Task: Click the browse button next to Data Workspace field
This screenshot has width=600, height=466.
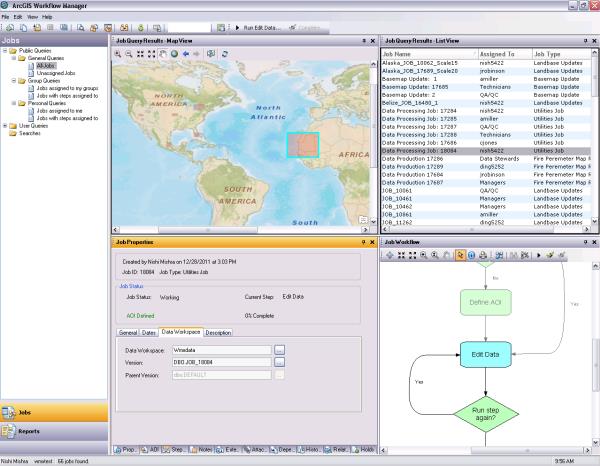Action: tap(279, 350)
